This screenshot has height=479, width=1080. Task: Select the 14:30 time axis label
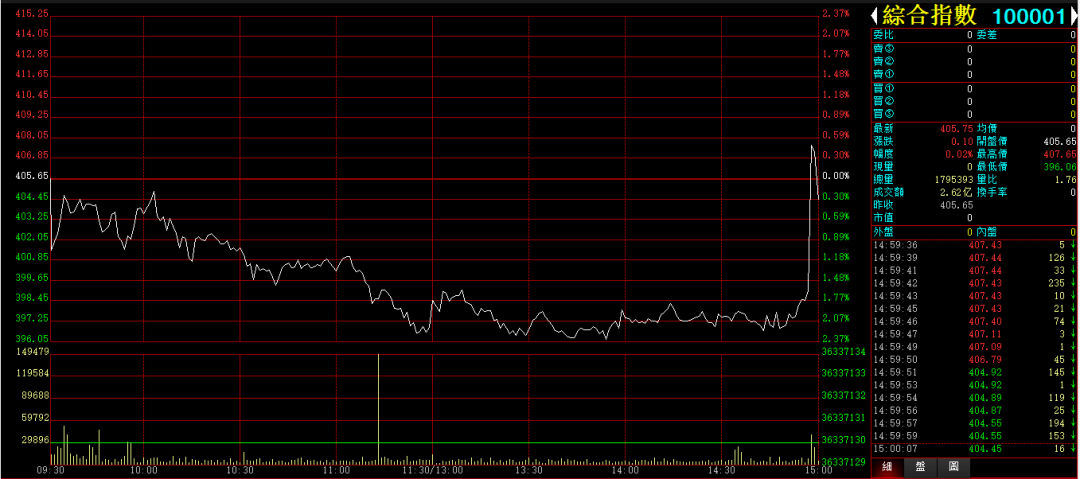click(721, 470)
